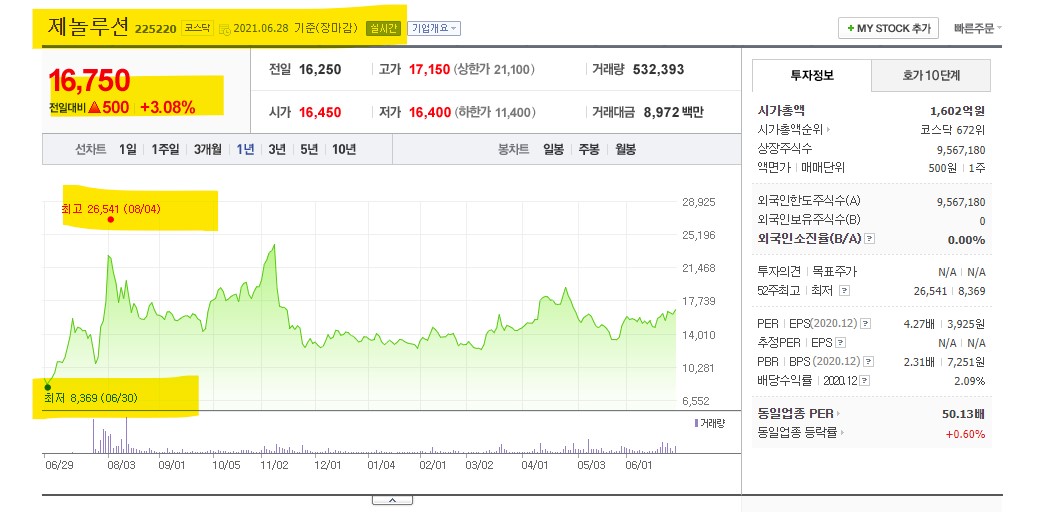
Task: Select the 10년 line chart period
Action: tap(344, 149)
